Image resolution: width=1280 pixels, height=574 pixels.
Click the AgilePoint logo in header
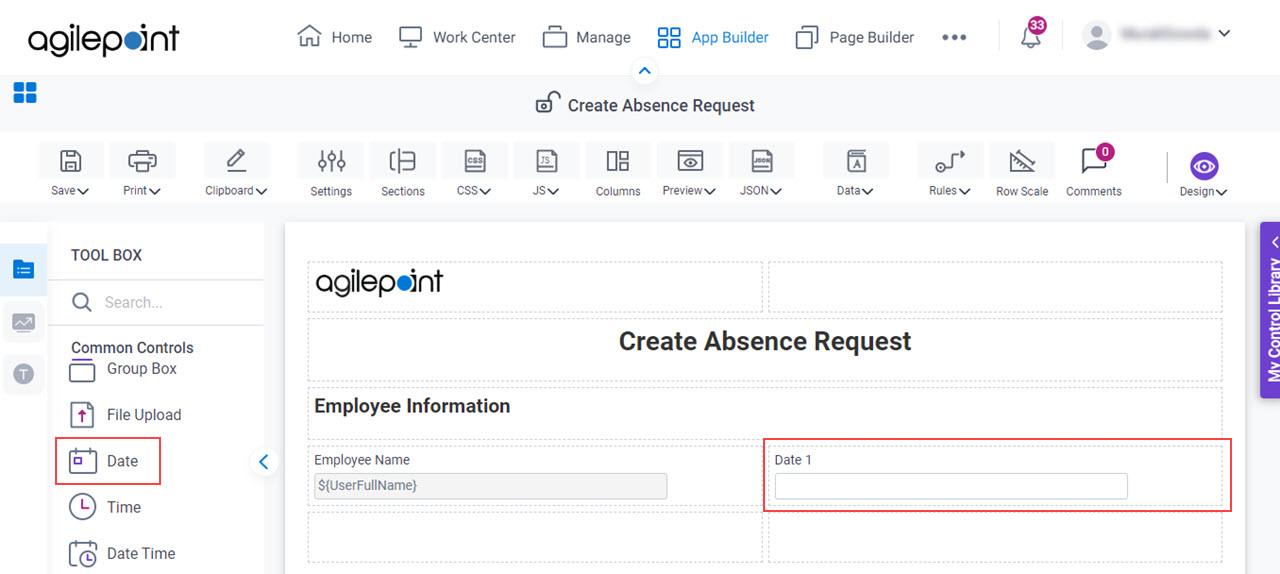pyautogui.click(x=104, y=39)
